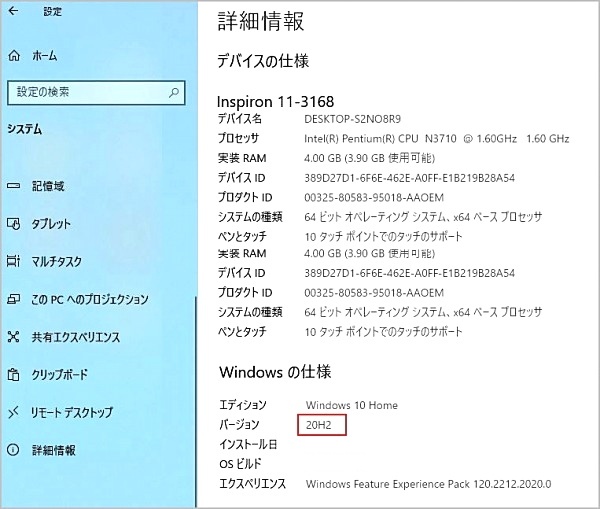Screen dimensions: 600x509
Task: Click the バージョン label
Action: (x=240, y=424)
